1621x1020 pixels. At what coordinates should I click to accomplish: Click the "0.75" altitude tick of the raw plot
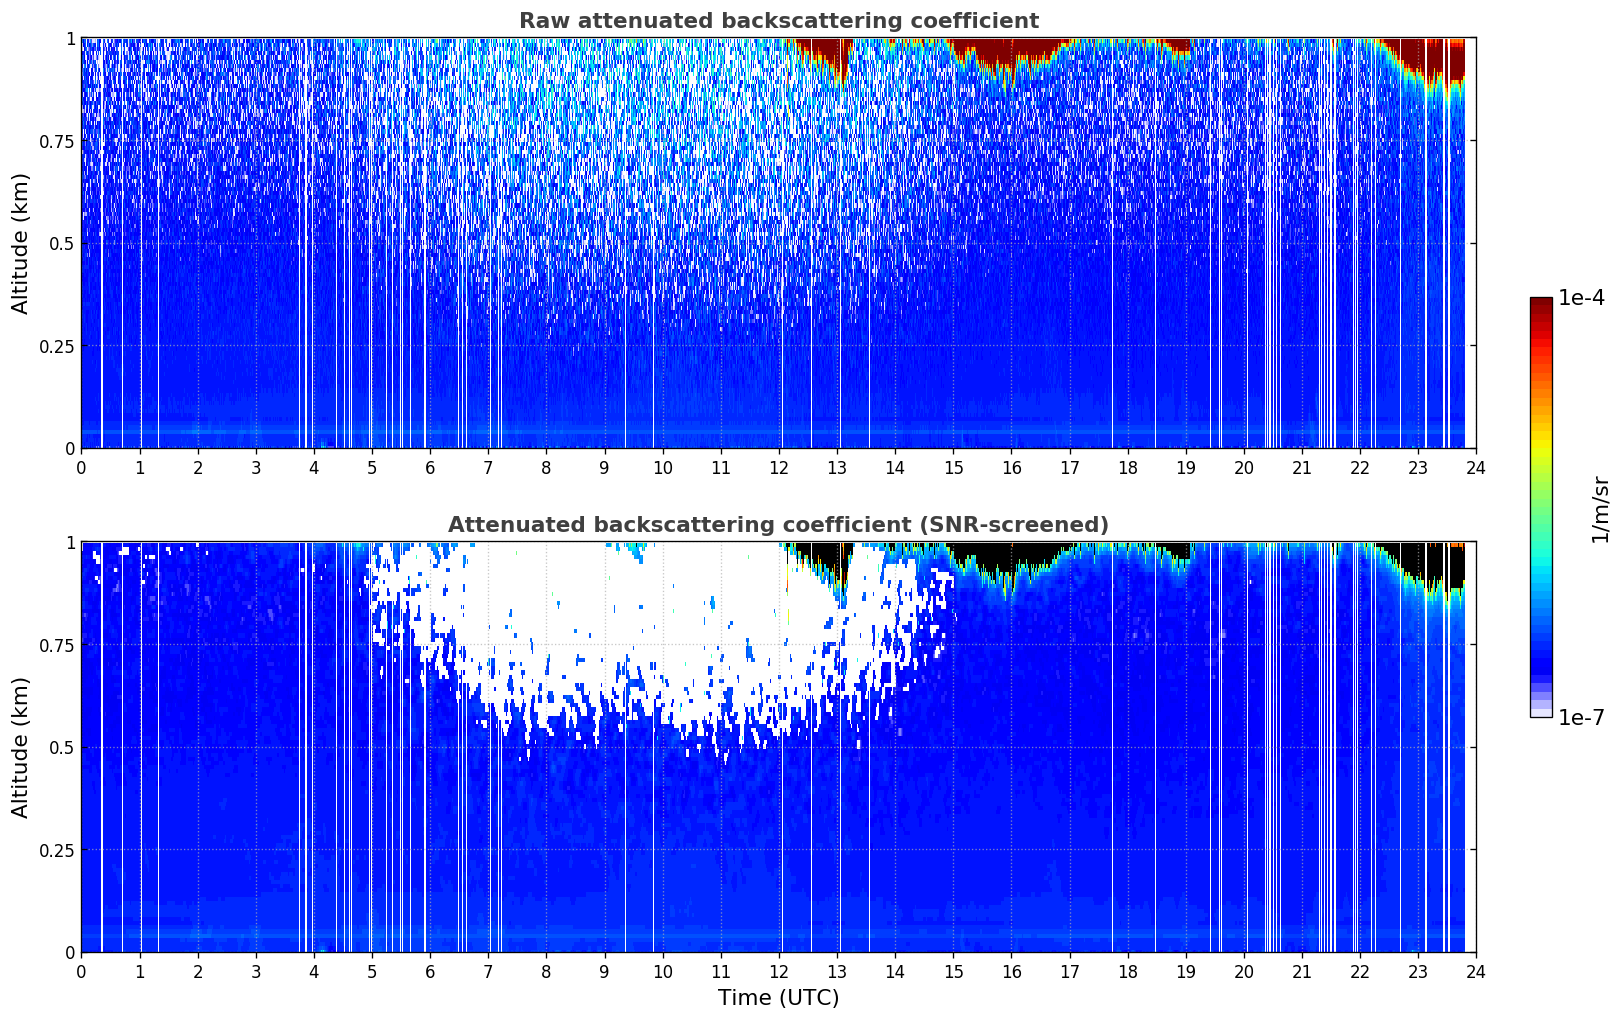click(x=57, y=141)
